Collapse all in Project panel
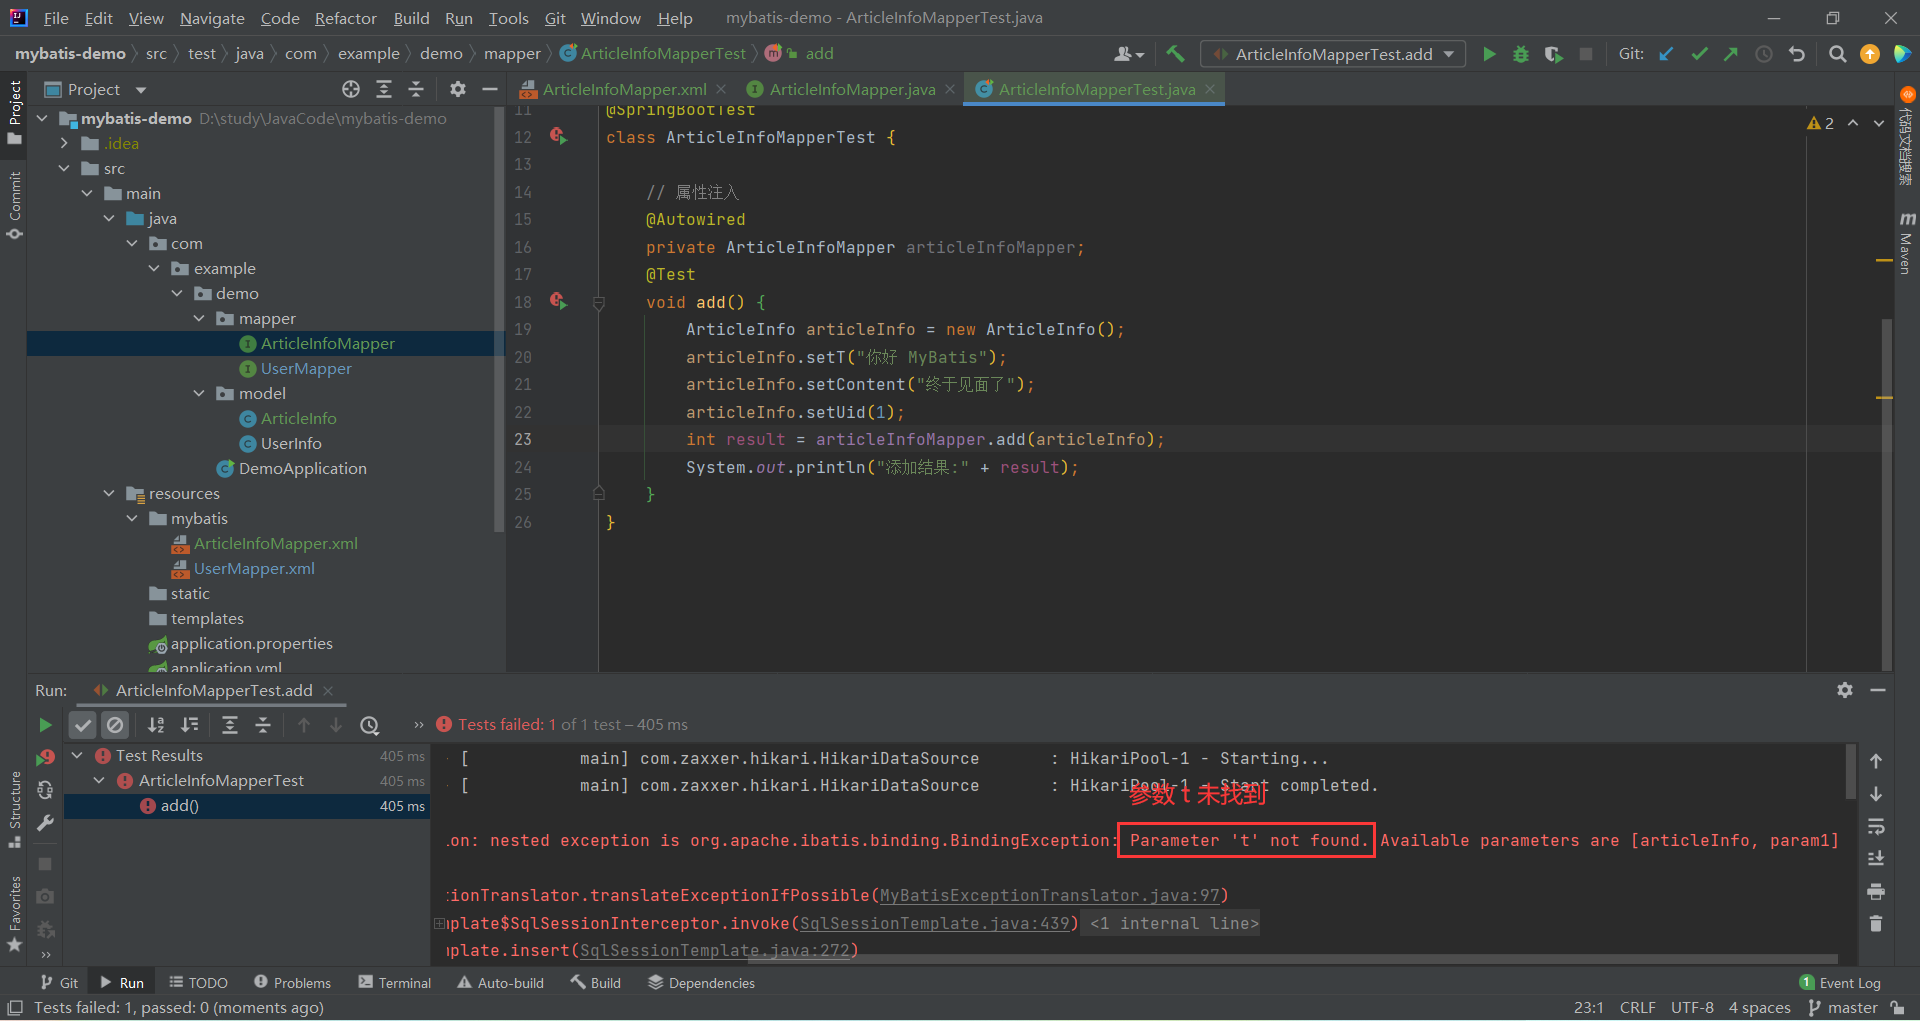Screen dimensions: 1920x1021 click(x=416, y=89)
